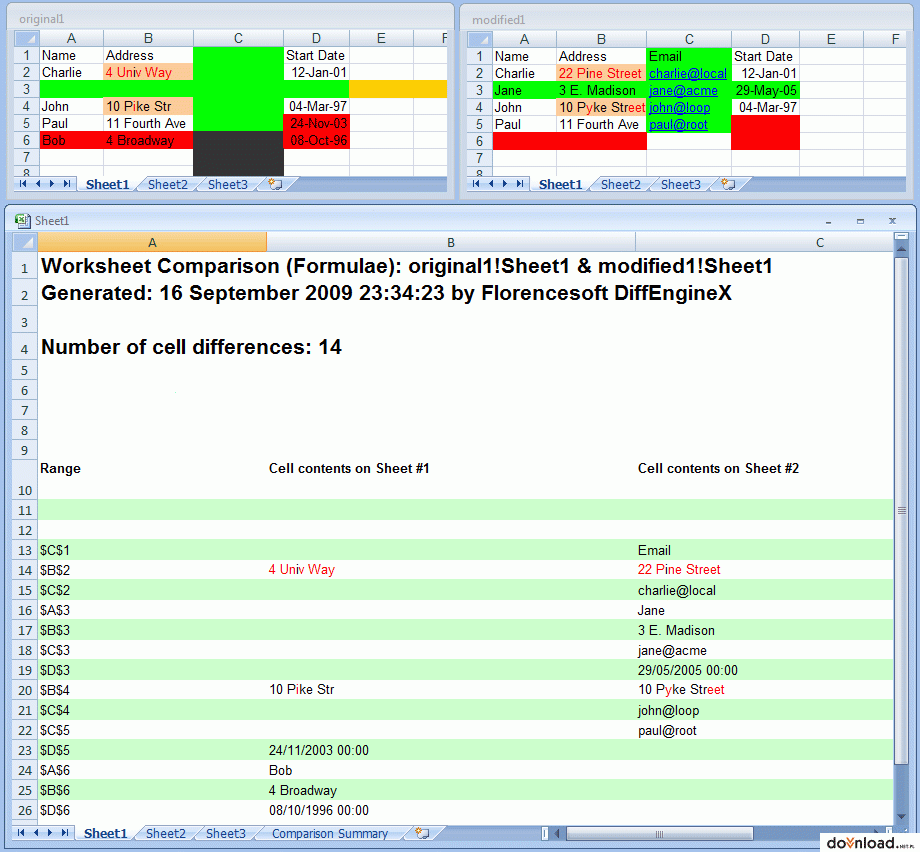Screen dimensions: 920x852
Task: Click next sheet arrow in comparison window
Action: coord(50,833)
